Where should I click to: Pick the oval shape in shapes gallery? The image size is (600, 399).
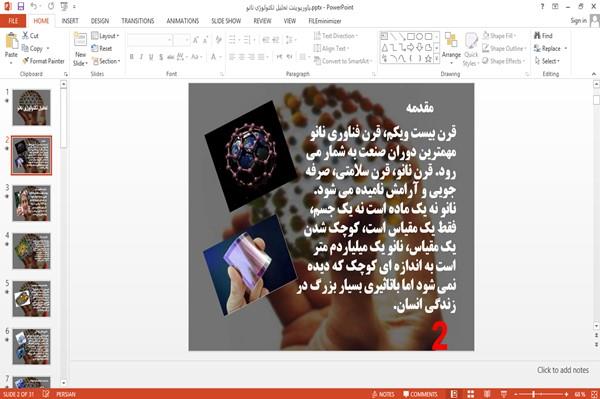[420, 36]
